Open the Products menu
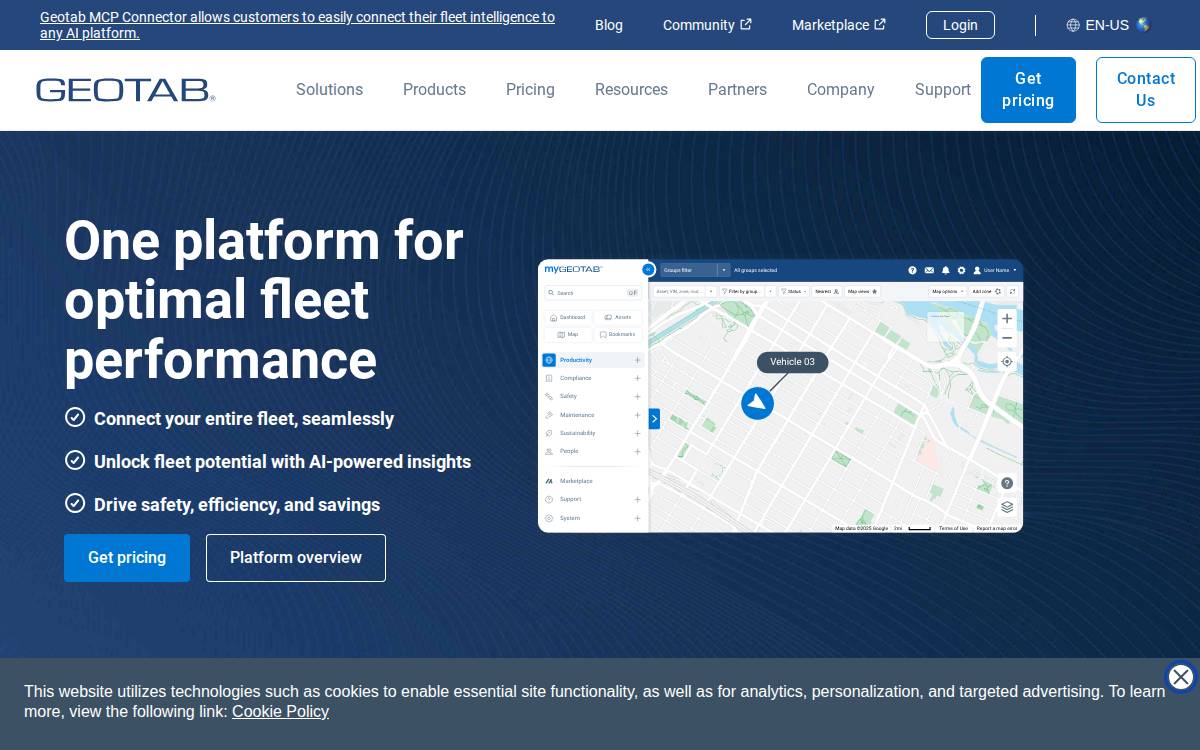The width and height of the screenshot is (1200, 750). tap(434, 89)
